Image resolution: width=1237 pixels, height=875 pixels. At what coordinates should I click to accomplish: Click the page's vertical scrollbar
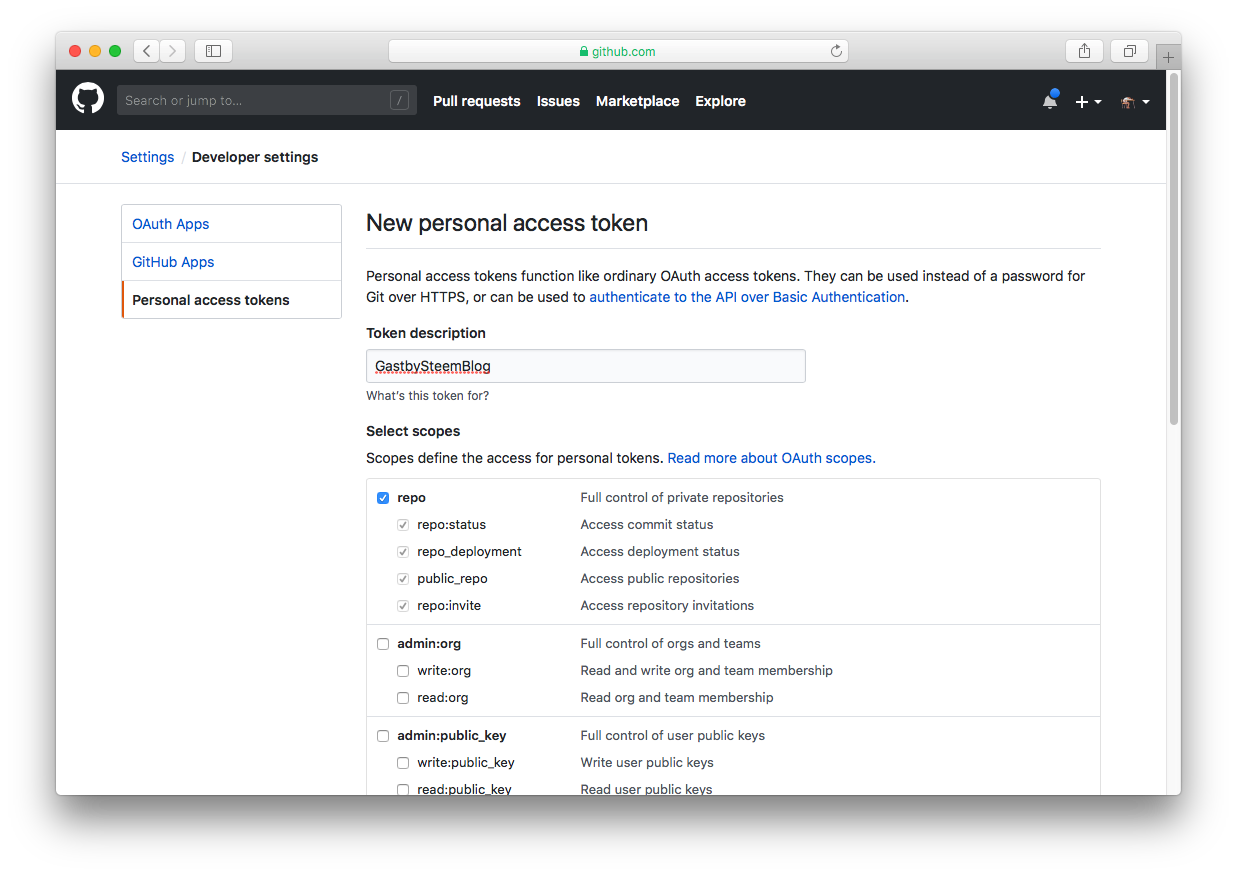[x=1173, y=250]
